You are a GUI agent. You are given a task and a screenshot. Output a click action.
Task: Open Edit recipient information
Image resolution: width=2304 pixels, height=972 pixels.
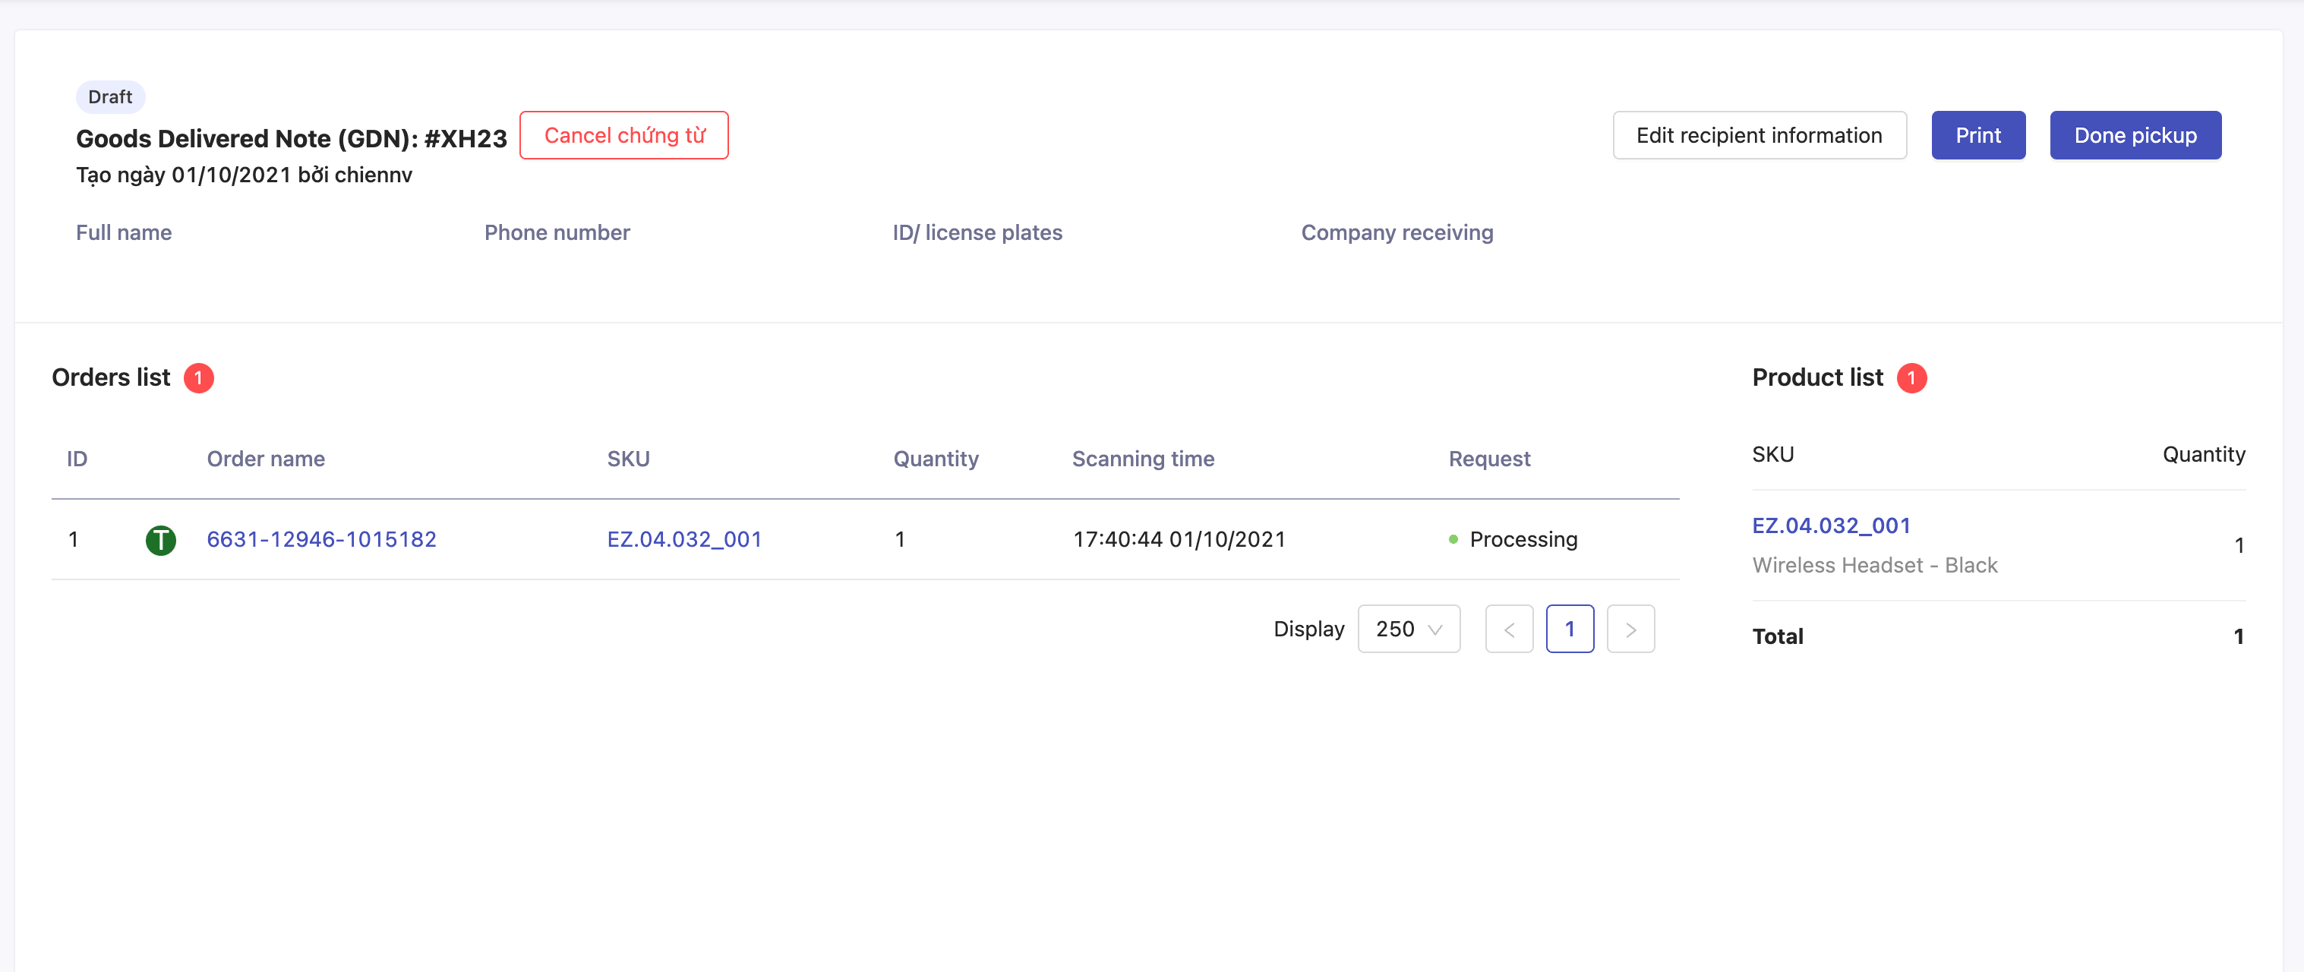1759,135
